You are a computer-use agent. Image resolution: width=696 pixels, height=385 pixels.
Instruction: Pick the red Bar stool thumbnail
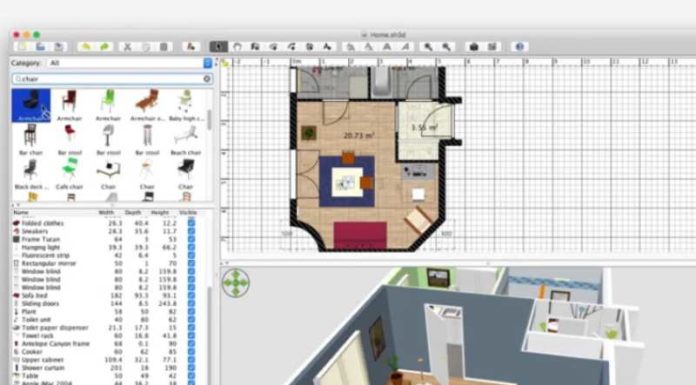tap(69, 139)
